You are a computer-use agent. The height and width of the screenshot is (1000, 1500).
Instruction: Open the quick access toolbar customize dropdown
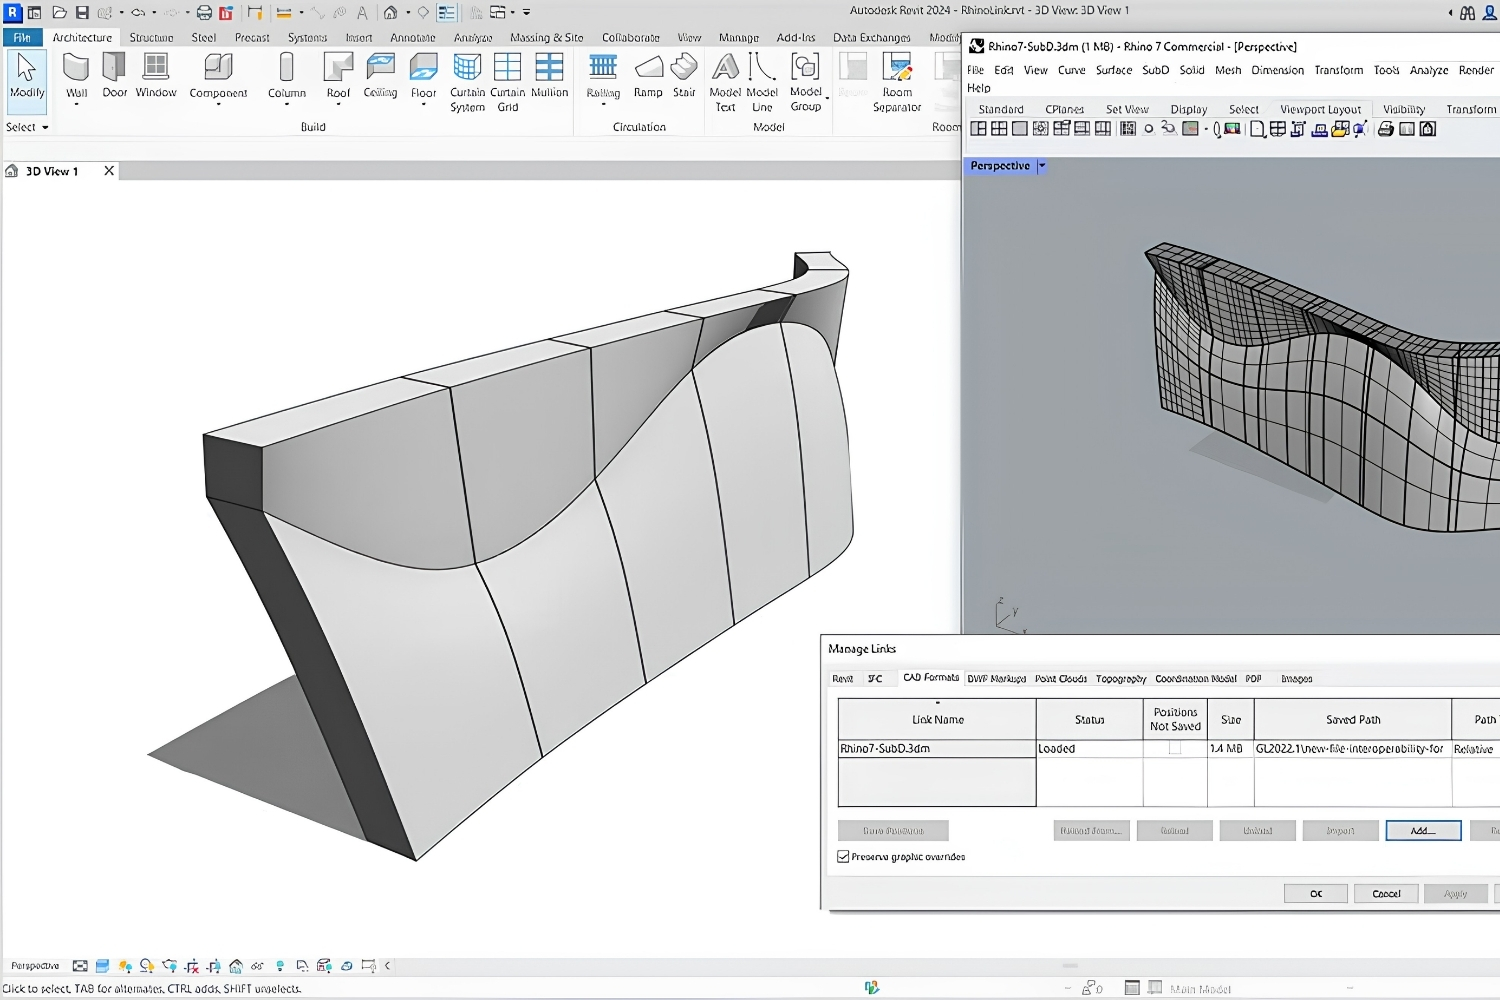pyautogui.click(x=527, y=13)
